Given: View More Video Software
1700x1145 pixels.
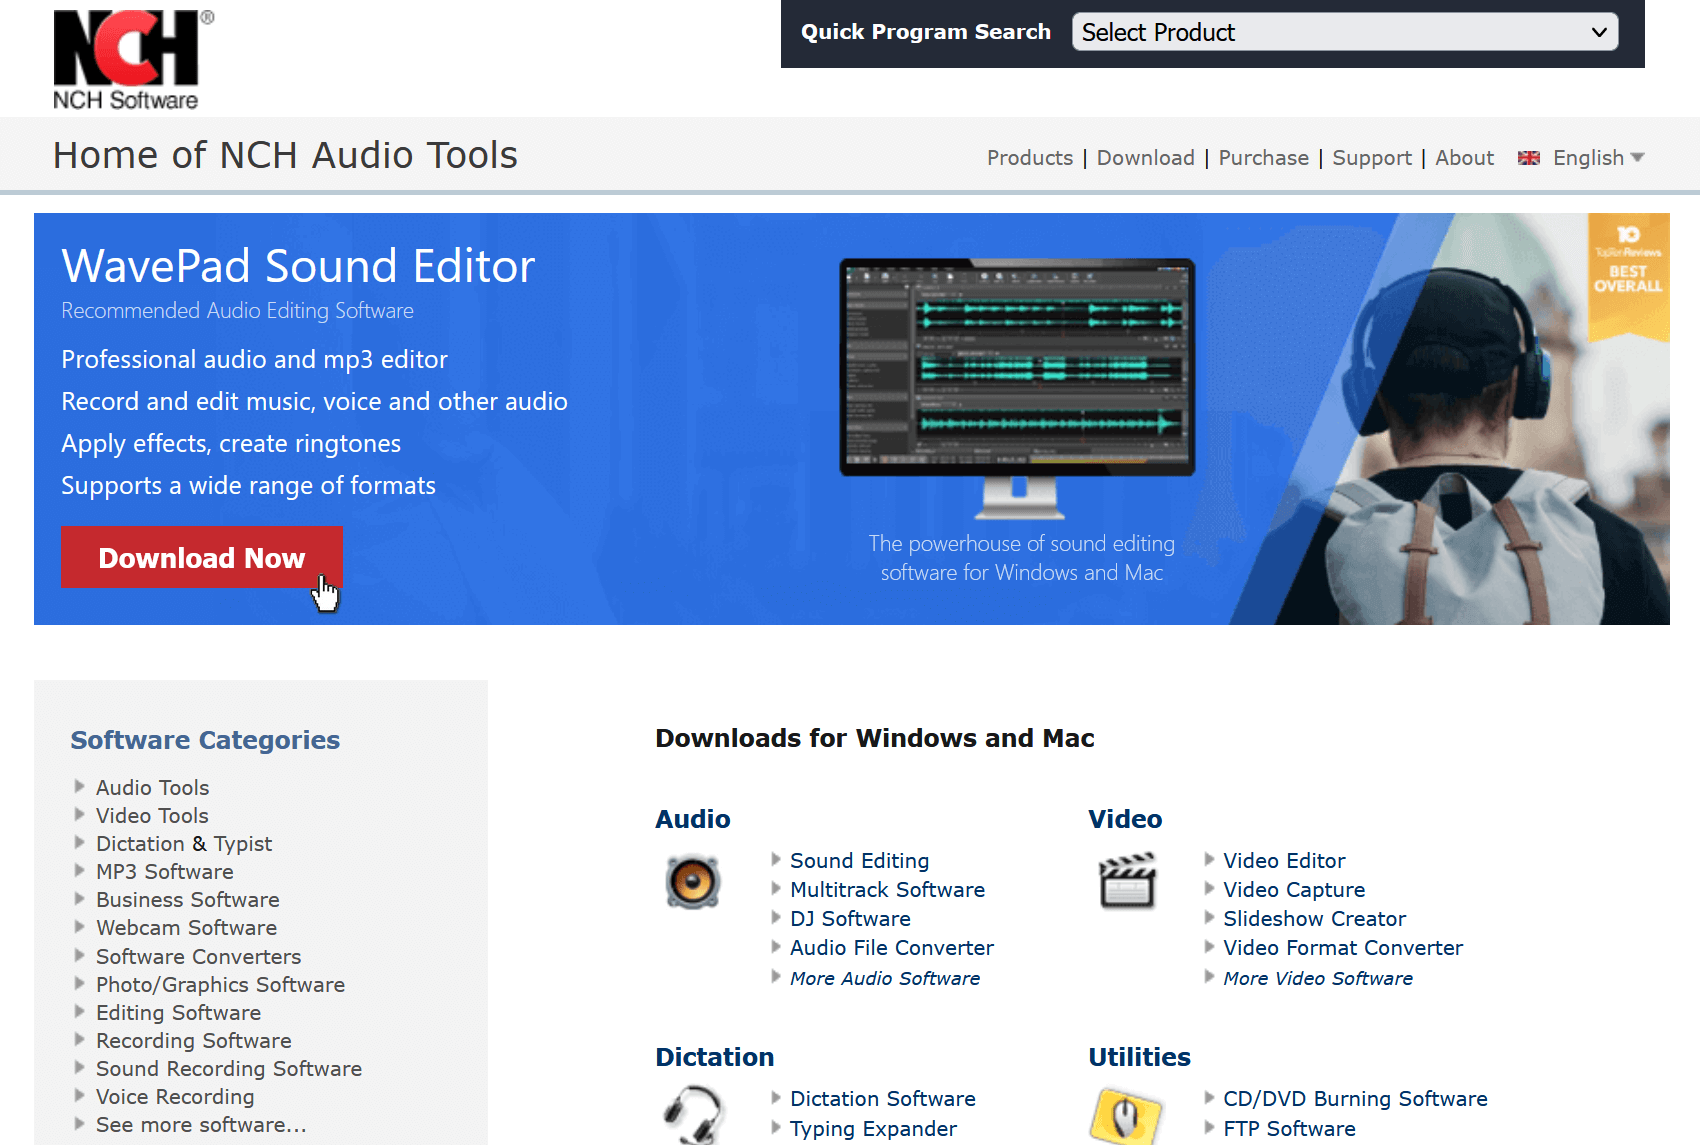Looking at the screenshot, I should click(1318, 978).
